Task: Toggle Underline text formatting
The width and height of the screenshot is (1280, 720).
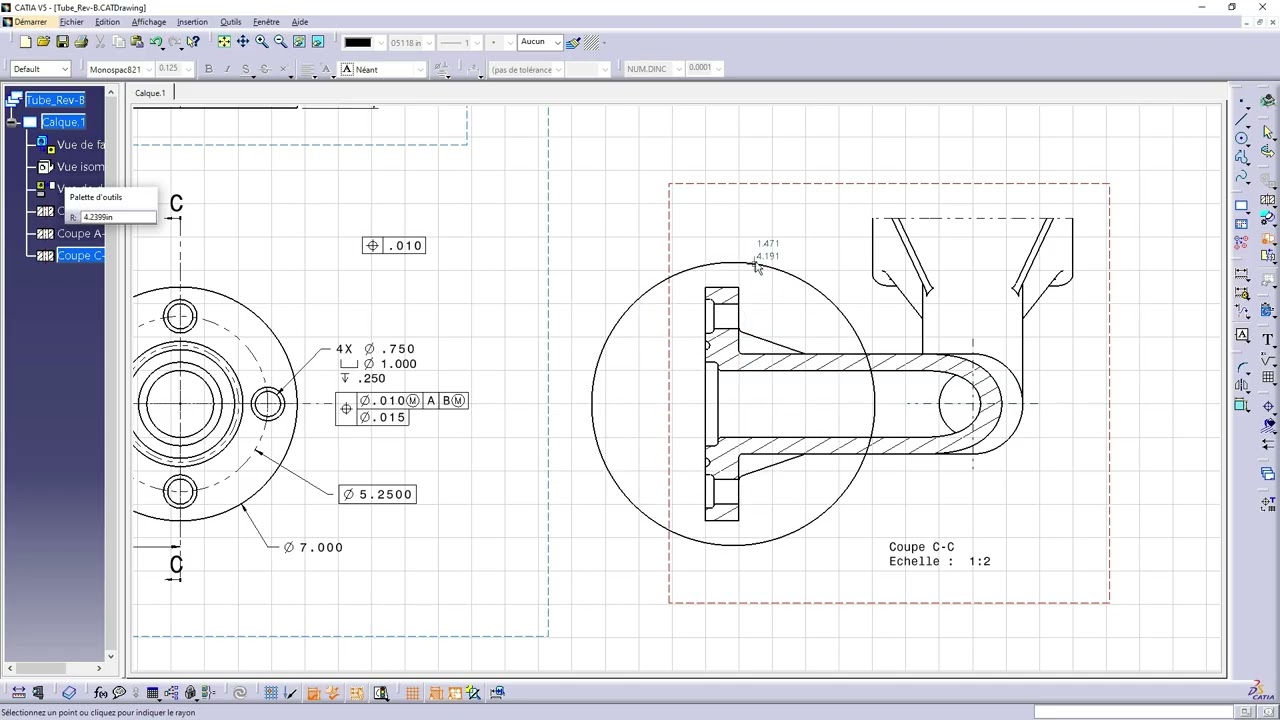Action: 246,69
